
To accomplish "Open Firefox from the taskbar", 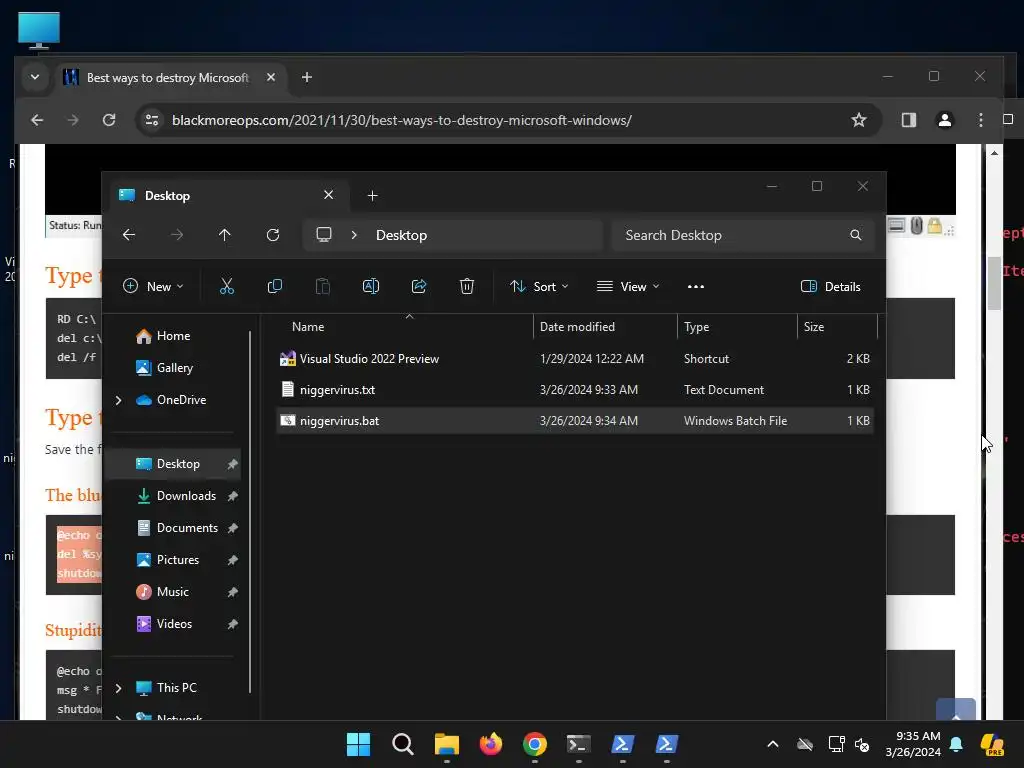I will tap(490, 744).
